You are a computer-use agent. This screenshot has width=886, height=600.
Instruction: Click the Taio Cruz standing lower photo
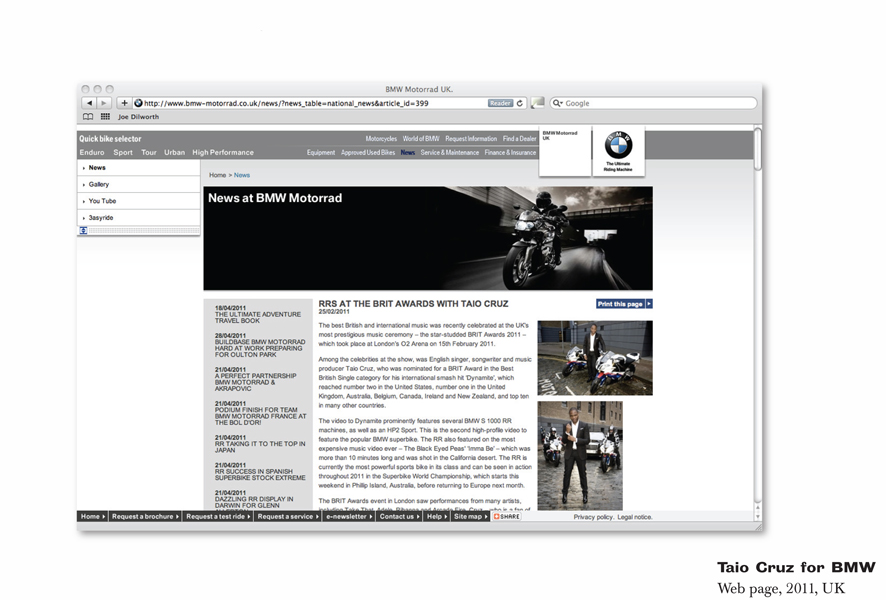pyautogui.click(x=580, y=455)
